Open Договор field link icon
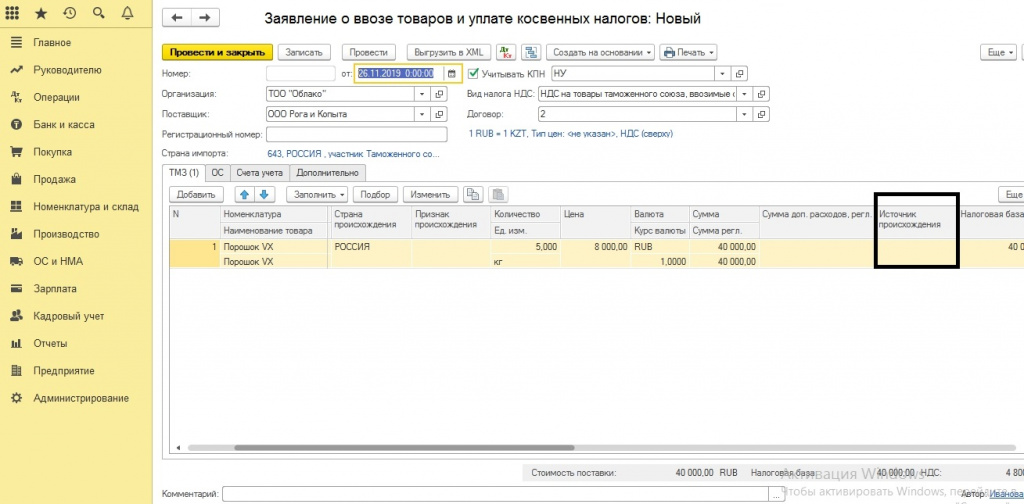Viewport: 1024px width, 504px height. point(761,114)
